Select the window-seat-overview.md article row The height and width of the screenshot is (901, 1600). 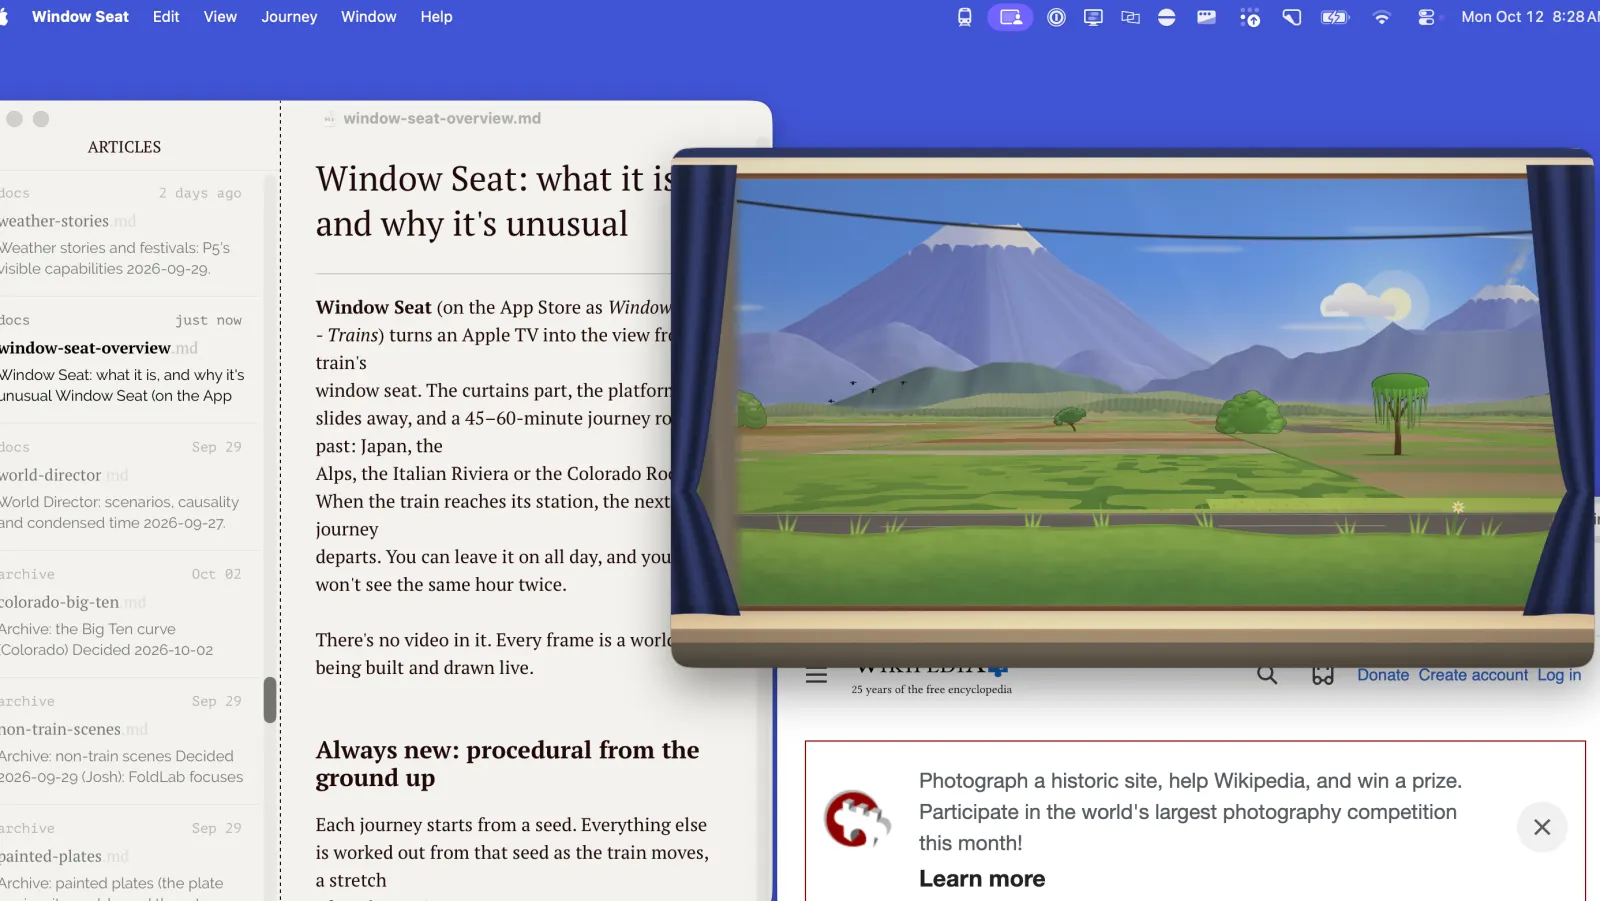coord(130,360)
